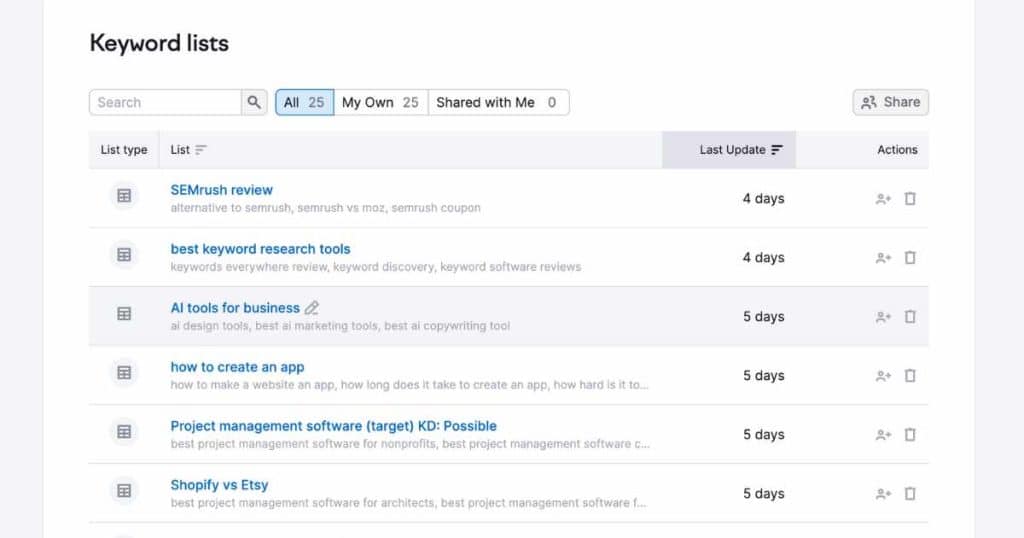This screenshot has height=538, width=1024.
Task: Select the All 25 tab
Action: (304, 103)
